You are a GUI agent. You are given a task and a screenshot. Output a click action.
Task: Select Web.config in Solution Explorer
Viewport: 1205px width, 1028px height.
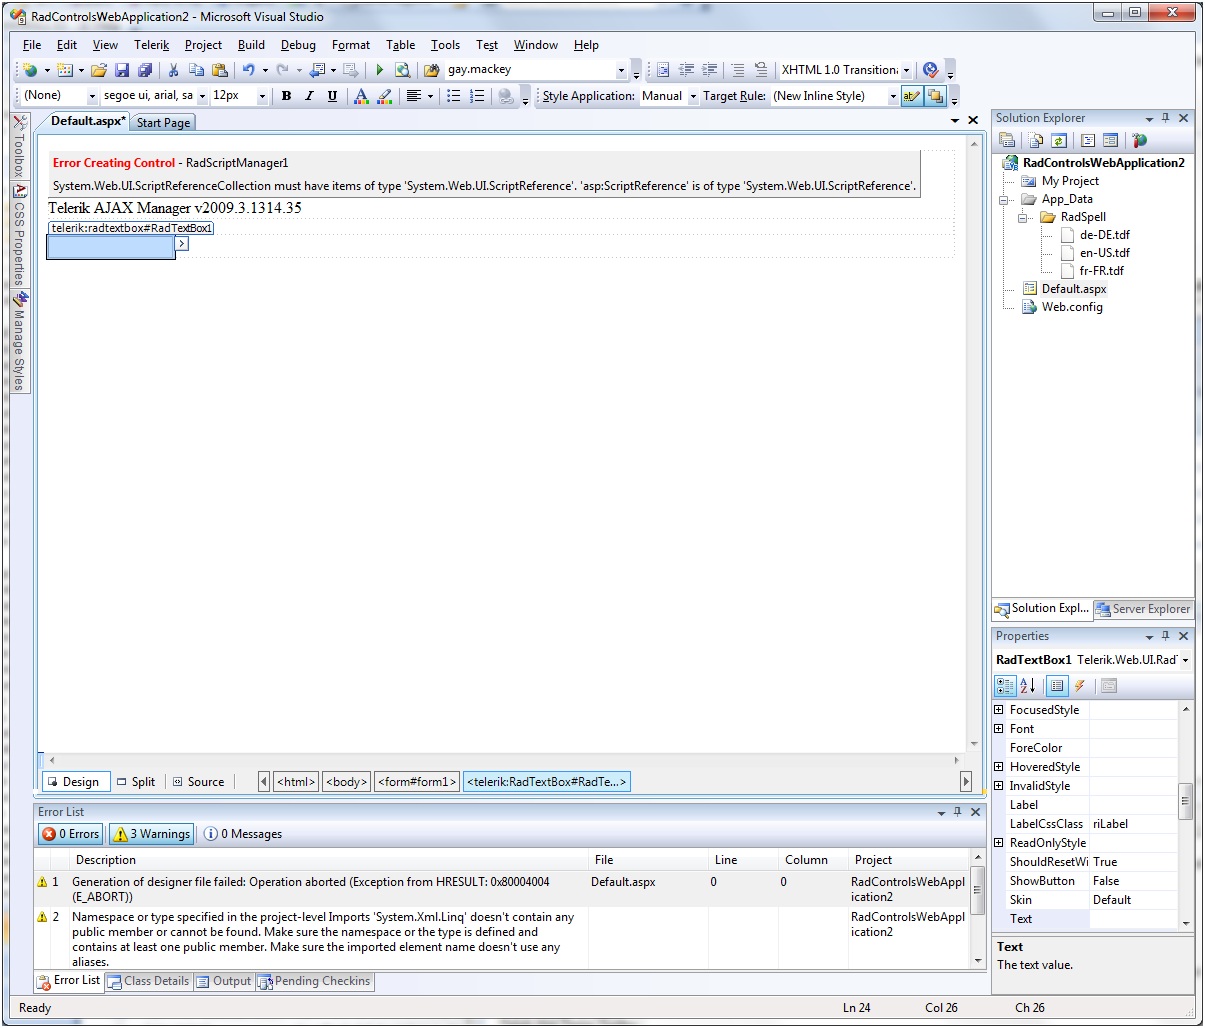point(1072,307)
